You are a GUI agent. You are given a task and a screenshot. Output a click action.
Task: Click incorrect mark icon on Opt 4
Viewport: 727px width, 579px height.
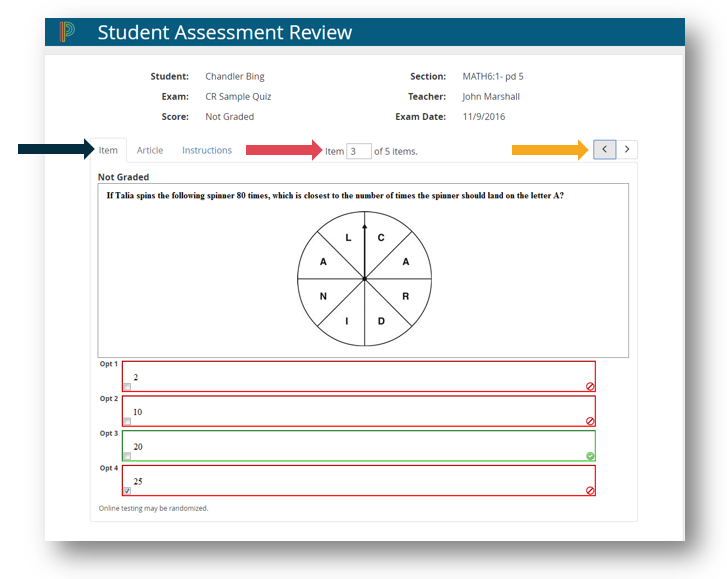pyautogui.click(x=590, y=490)
